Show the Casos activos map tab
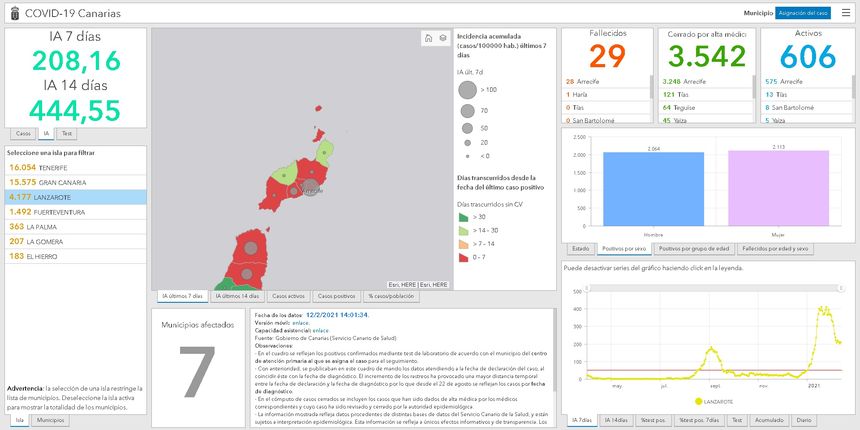 pos(288,297)
